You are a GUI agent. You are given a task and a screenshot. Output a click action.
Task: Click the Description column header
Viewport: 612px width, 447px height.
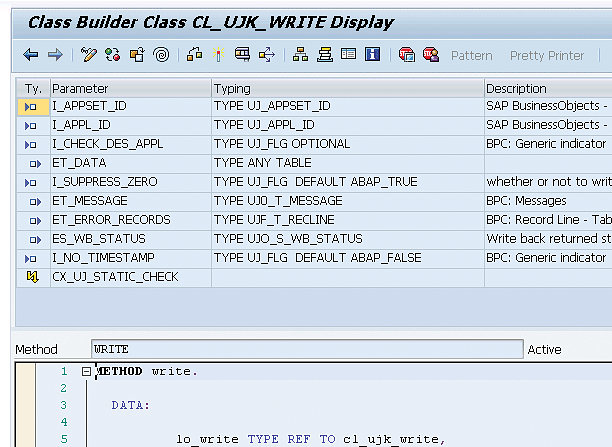pyautogui.click(x=548, y=89)
